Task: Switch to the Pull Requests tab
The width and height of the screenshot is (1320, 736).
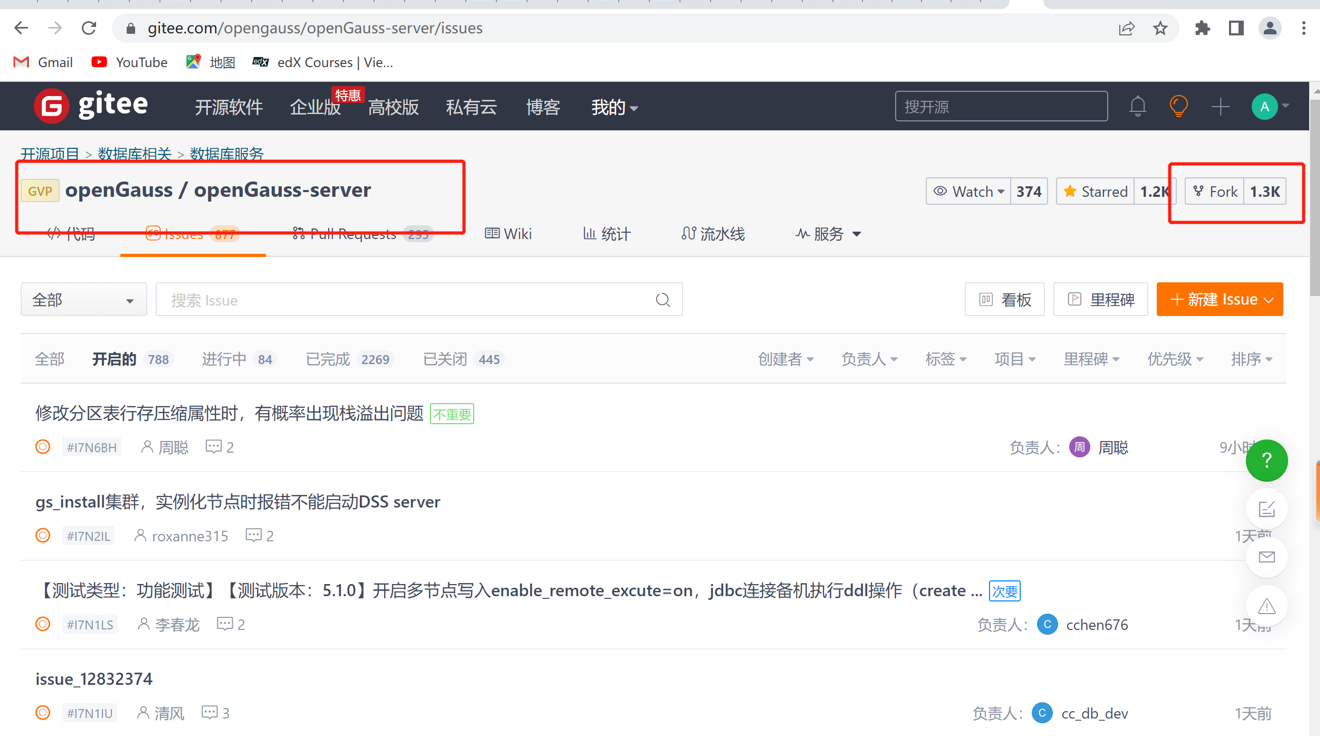Action: click(x=355, y=233)
